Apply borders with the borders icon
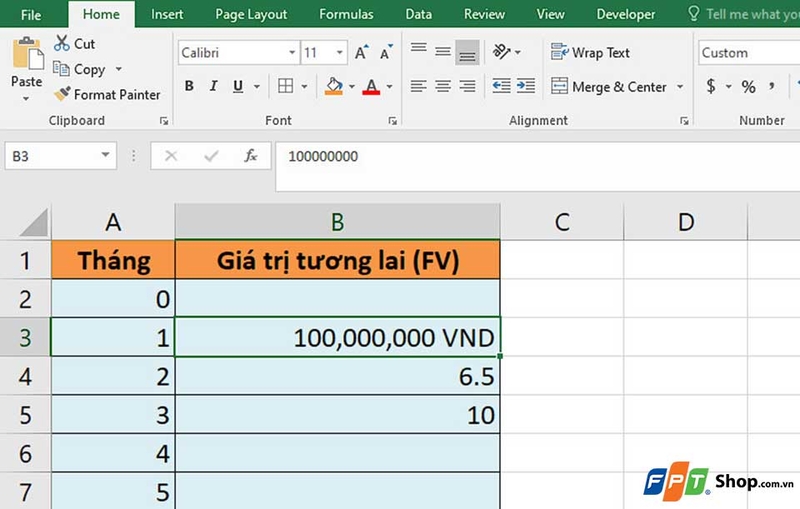800x509 pixels. point(285,86)
